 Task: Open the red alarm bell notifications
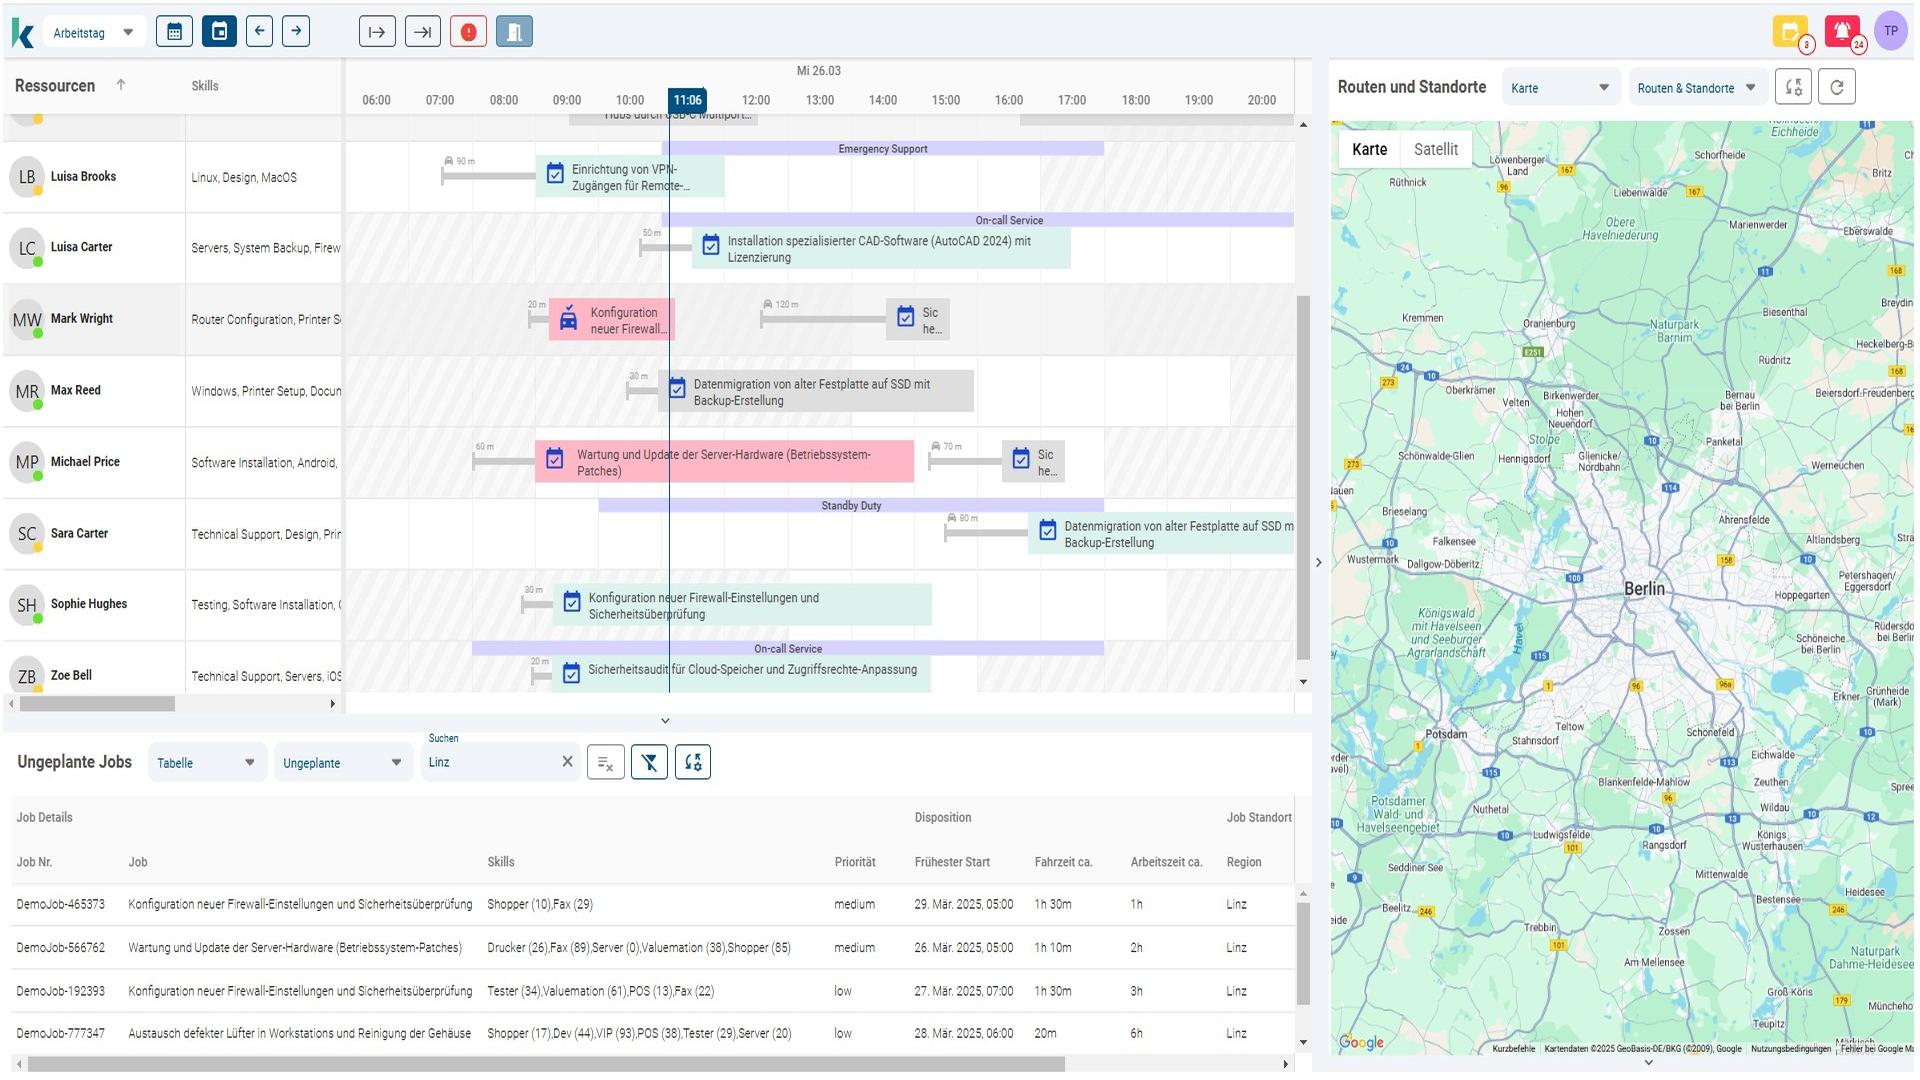point(1842,31)
